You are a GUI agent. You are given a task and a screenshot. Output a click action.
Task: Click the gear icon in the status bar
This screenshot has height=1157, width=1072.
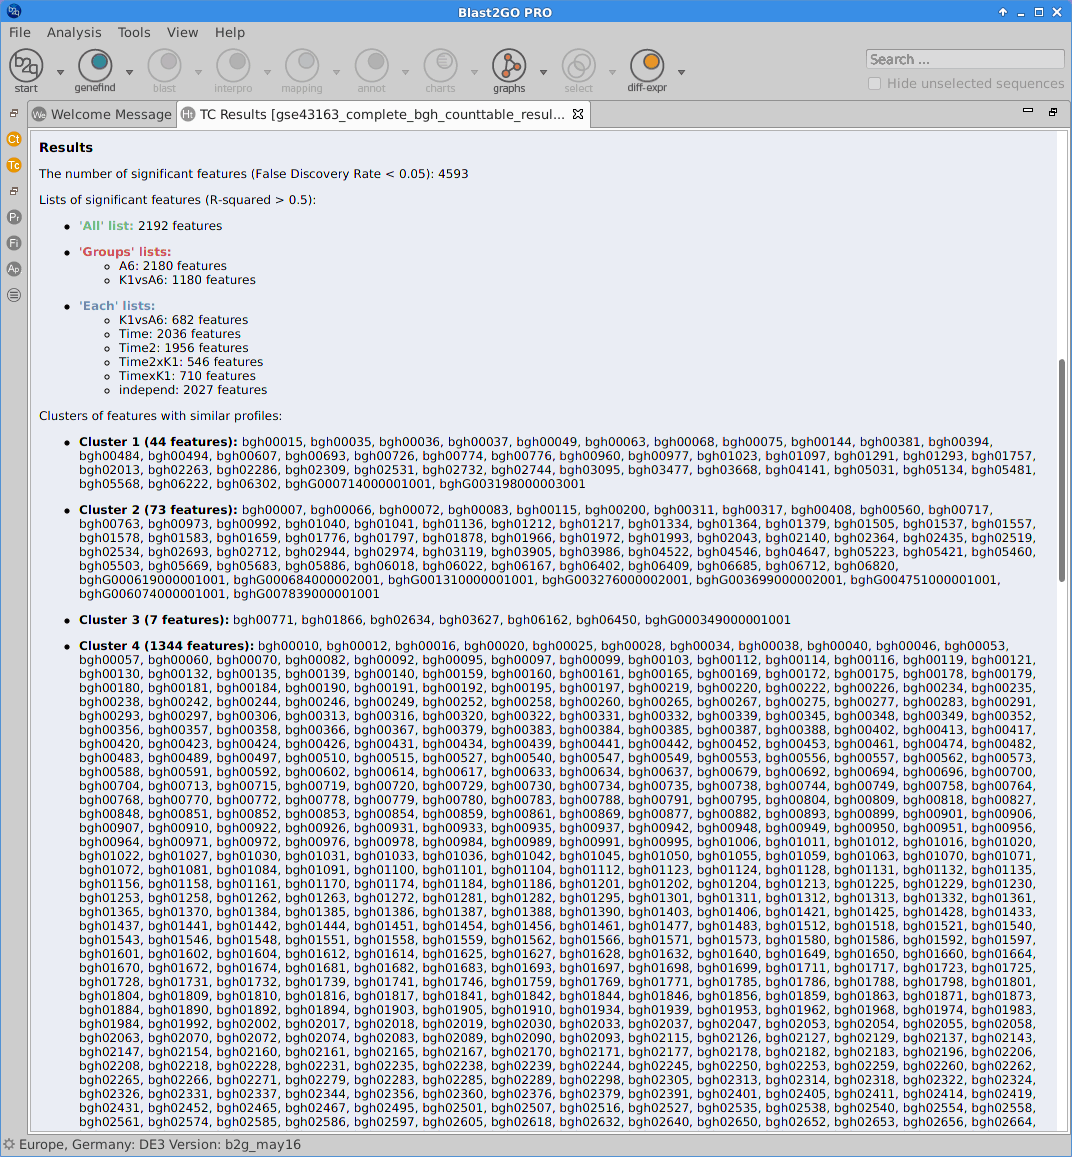pos(9,1144)
